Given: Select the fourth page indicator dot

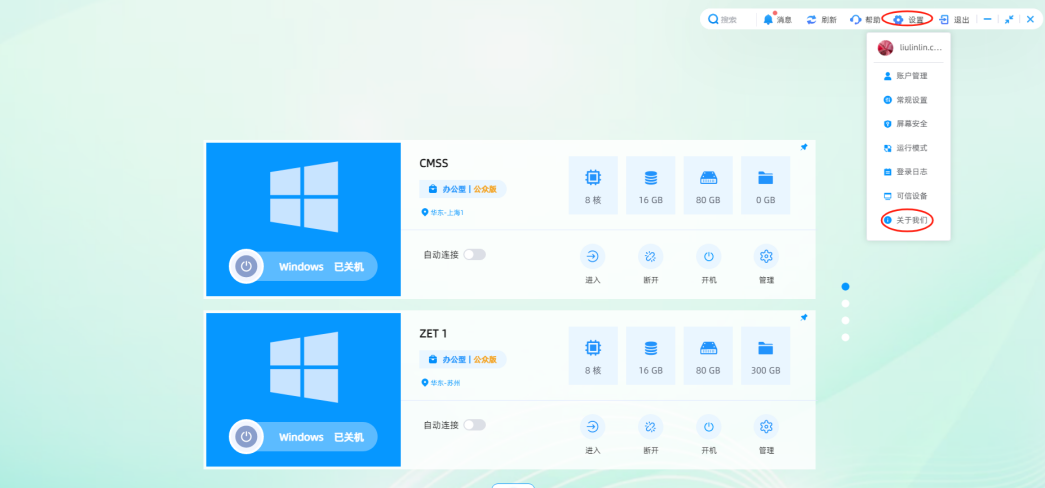Looking at the screenshot, I should (x=846, y=337).
